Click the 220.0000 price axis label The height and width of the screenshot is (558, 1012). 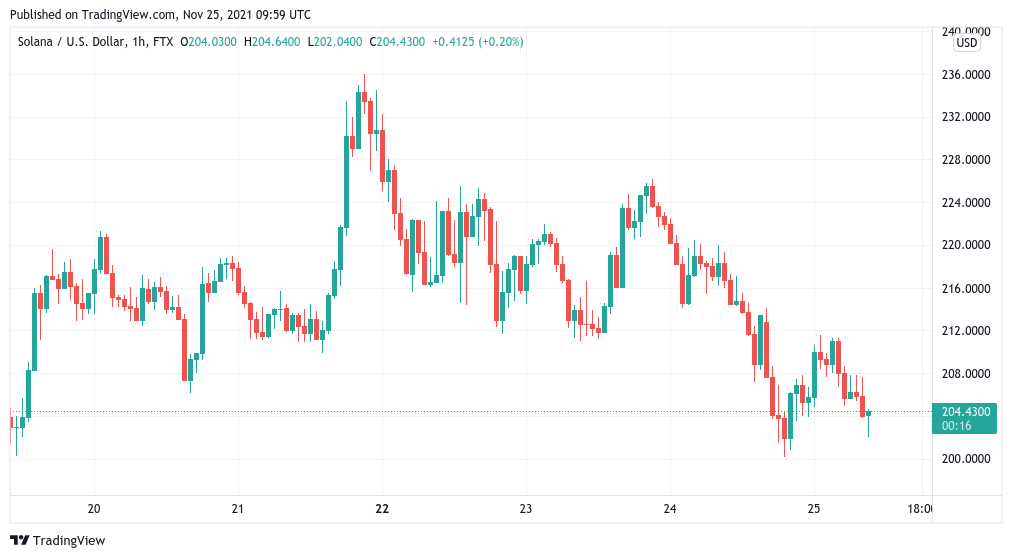(x=966, y=245)
